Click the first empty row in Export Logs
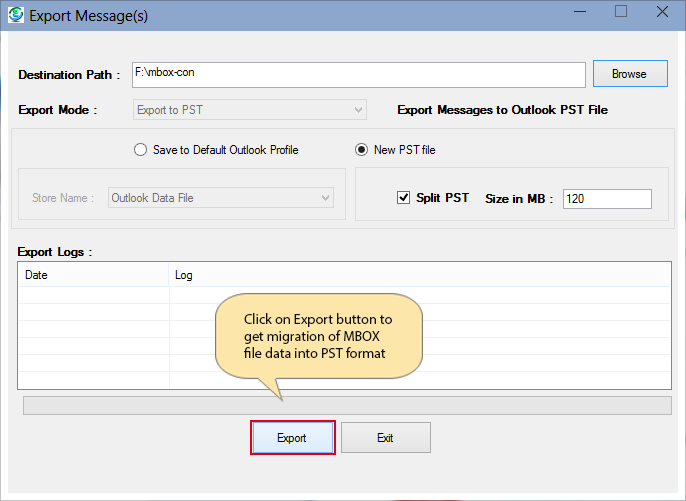 tap(100, 295)
